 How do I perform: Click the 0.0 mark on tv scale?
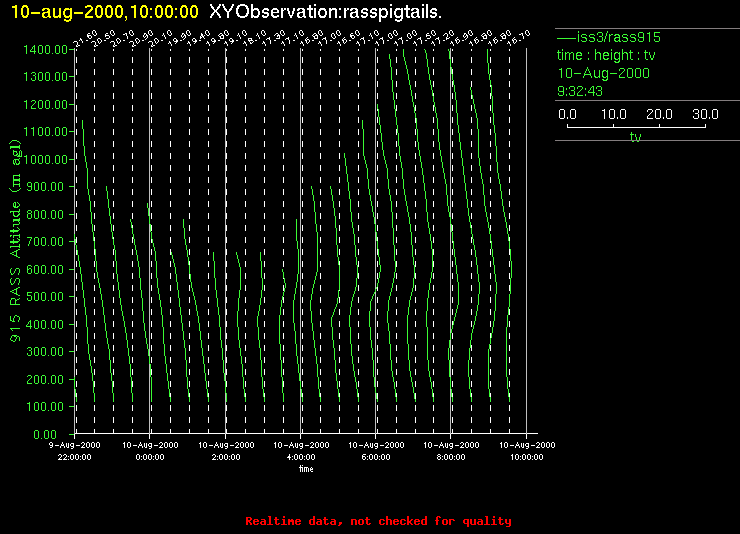pyautogui.click(x=567, y=115)
